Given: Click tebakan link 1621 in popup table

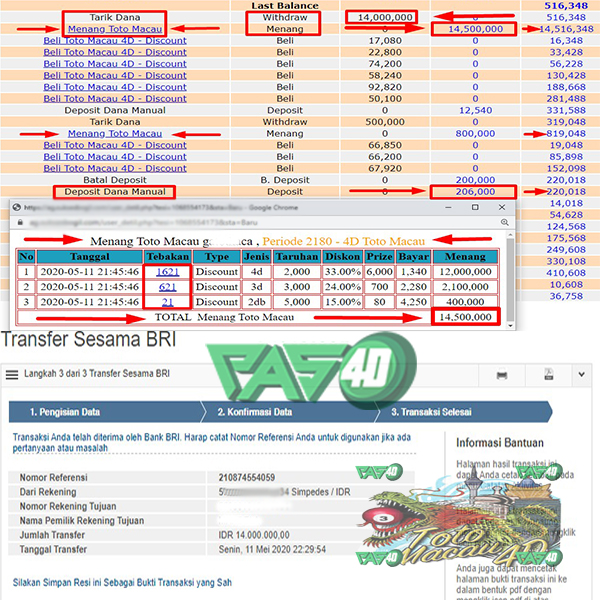Looking at the screenshot, I should click(167, 272).
